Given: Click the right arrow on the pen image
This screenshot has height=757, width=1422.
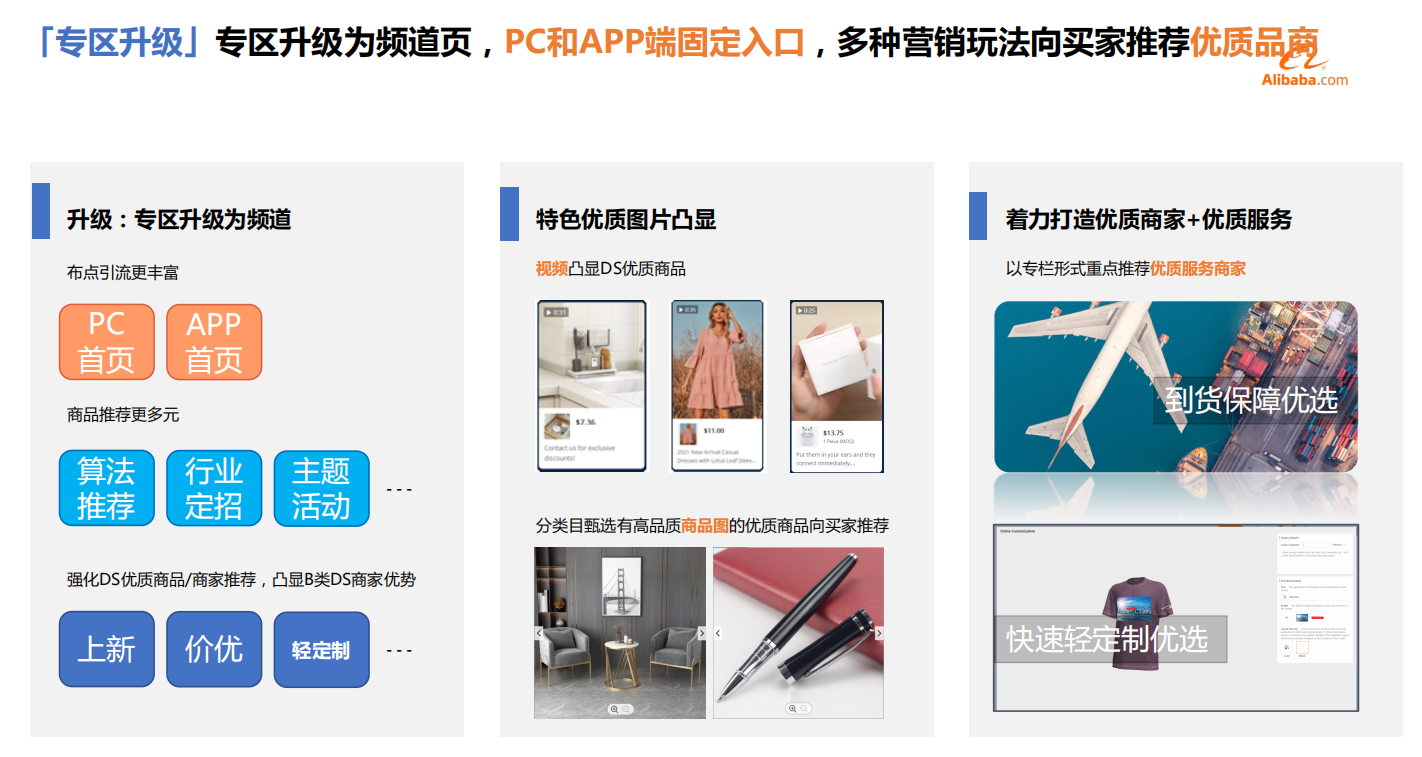Looking at the screenshot, I should coord(879,633).
